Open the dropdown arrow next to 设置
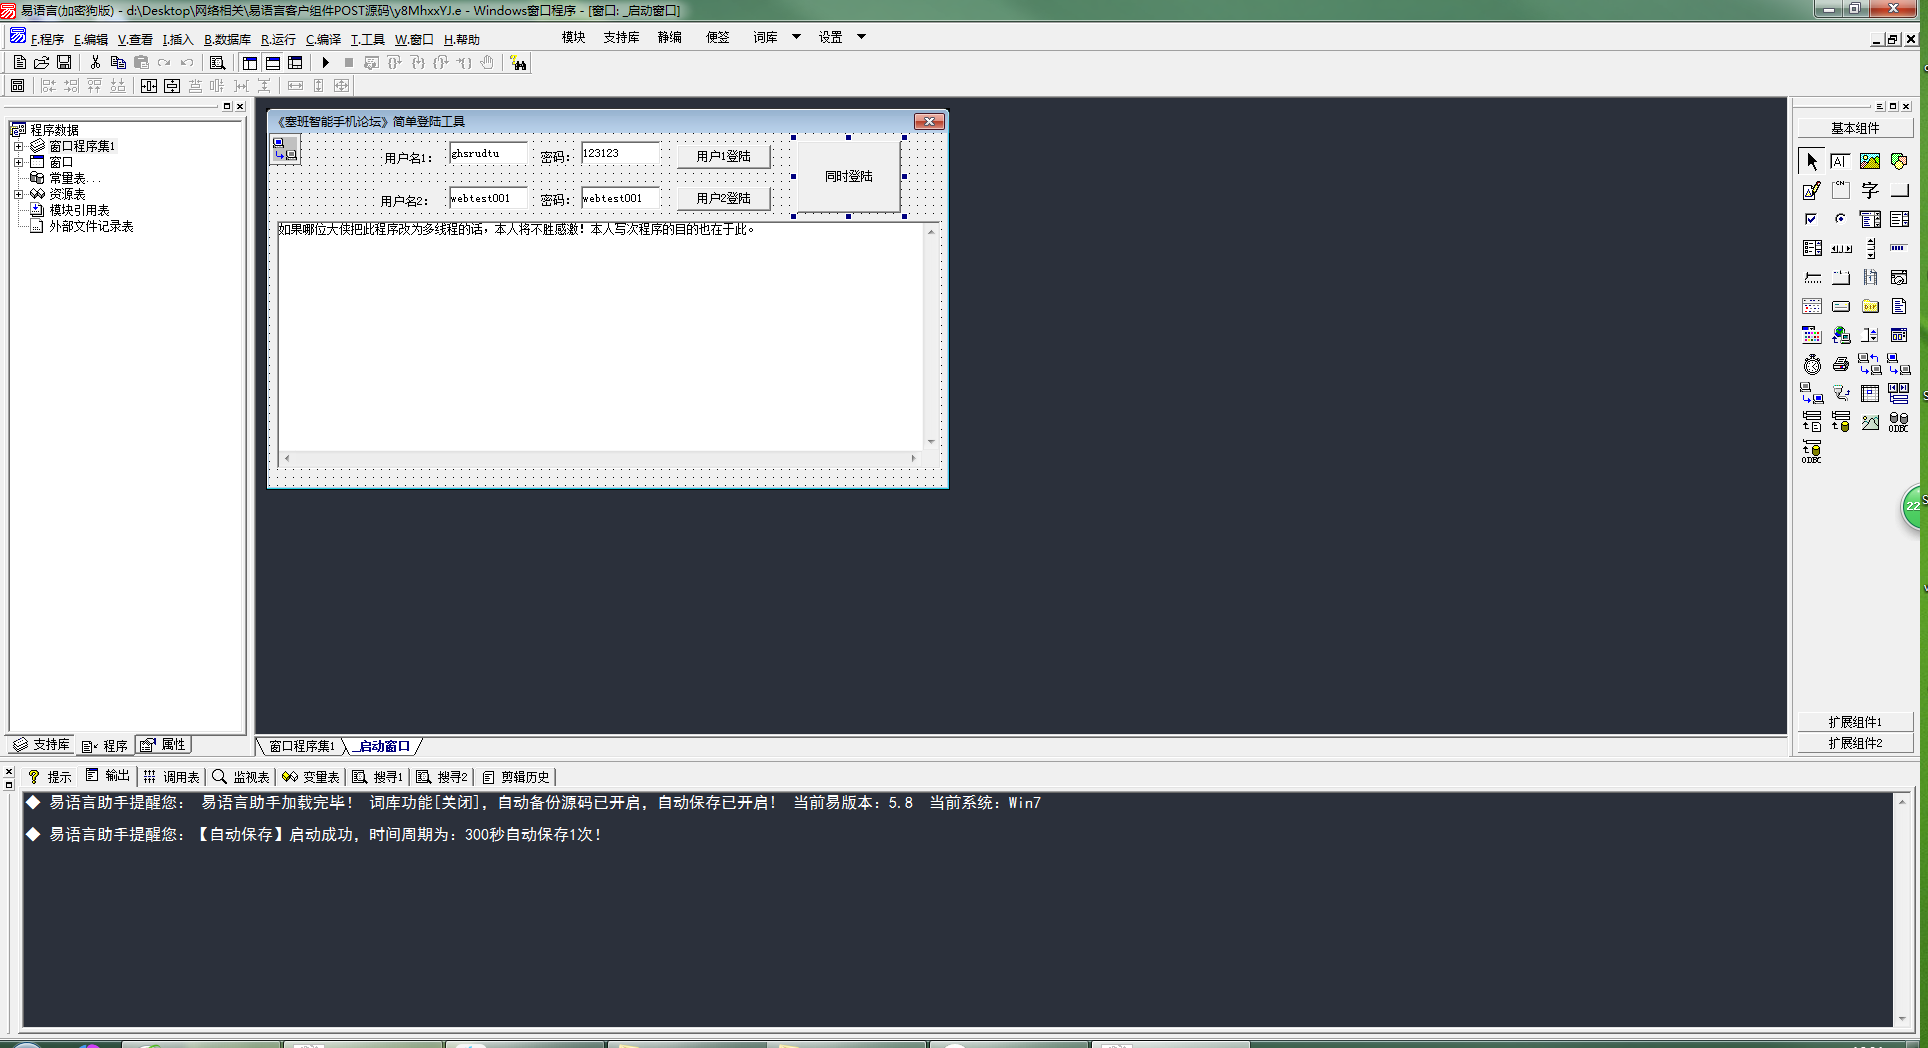Screen dimensions: 1928x1048 [x=861, y=37]
